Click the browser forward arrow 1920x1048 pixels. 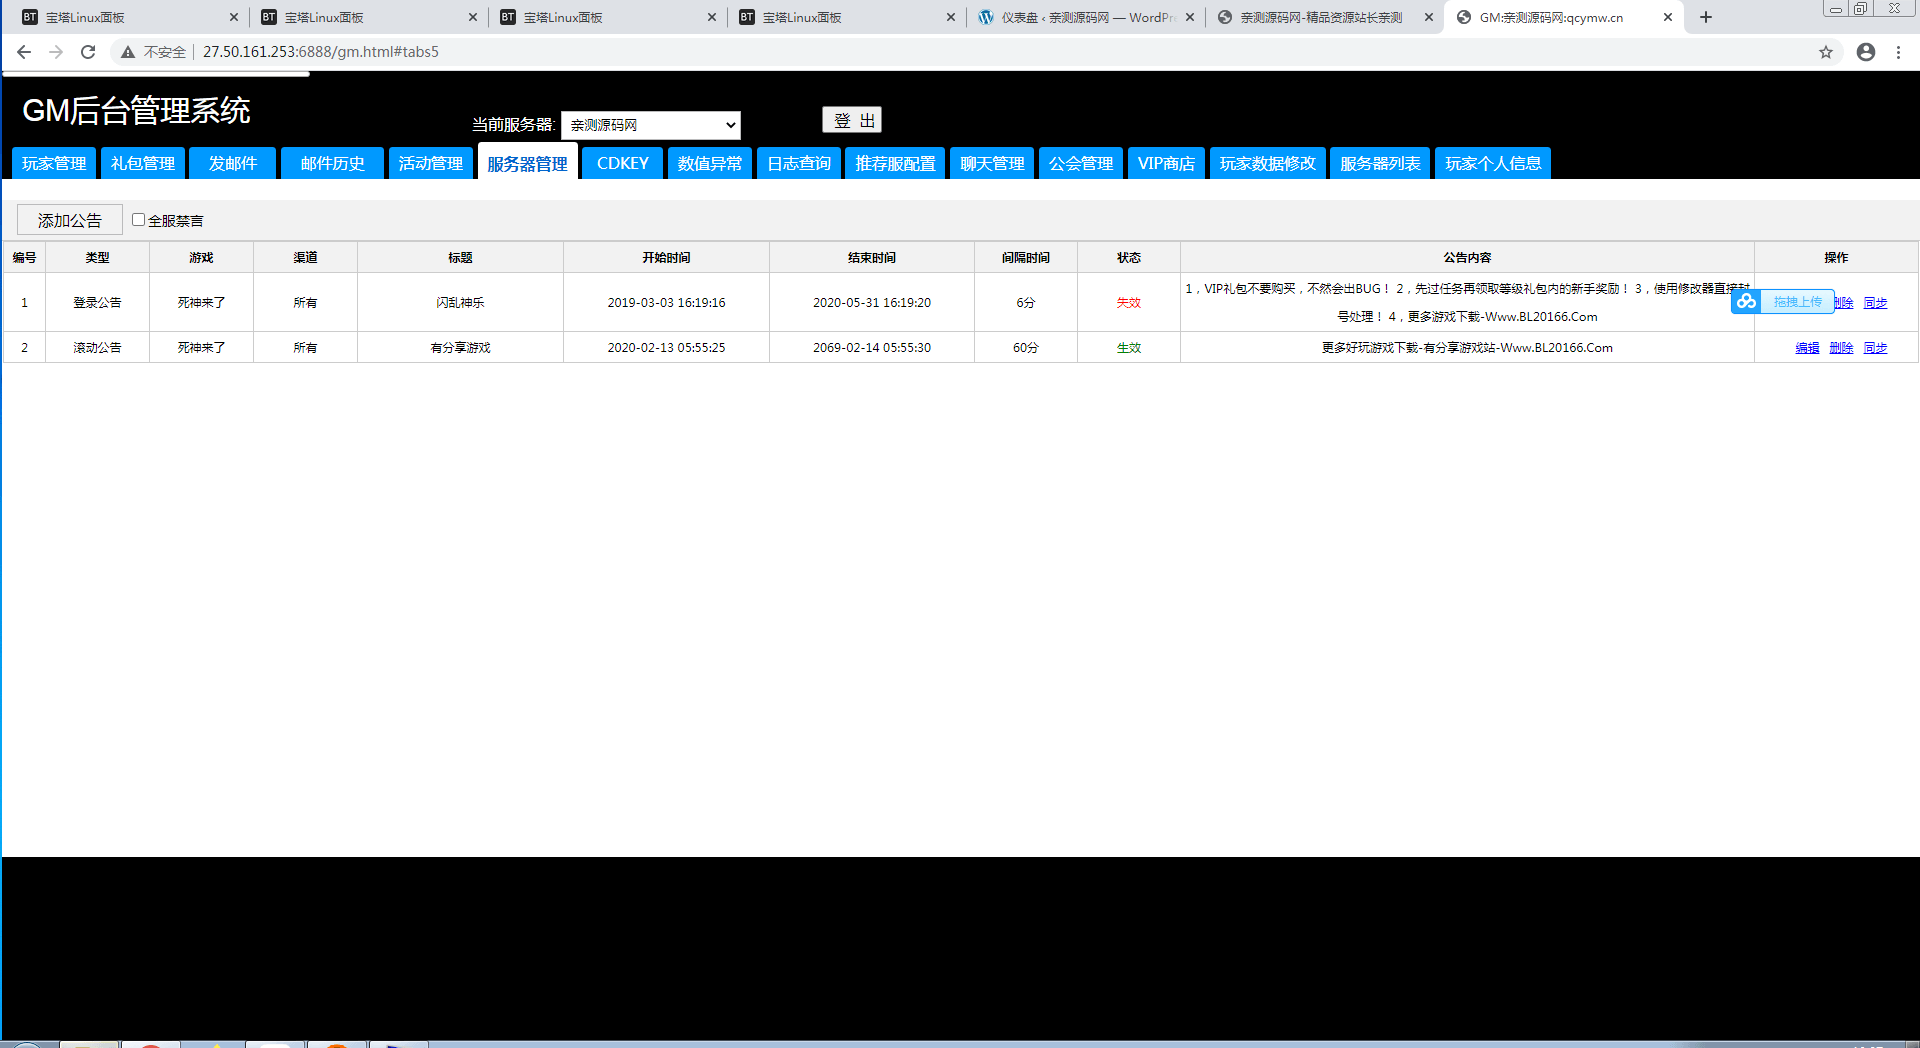pyautogui.click(x=56, y=52)
